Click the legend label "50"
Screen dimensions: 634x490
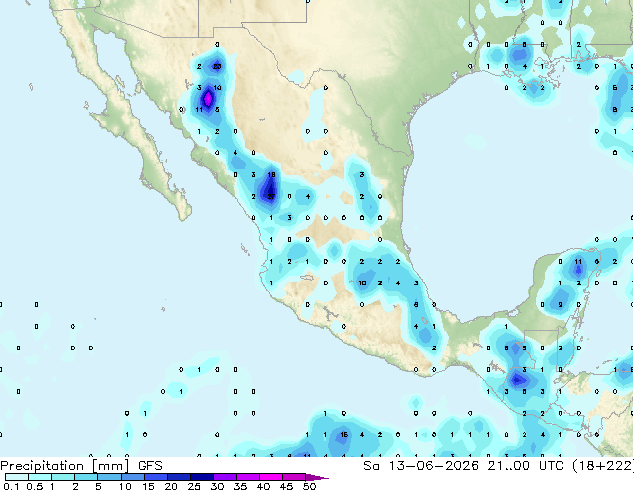click(309, 486)
